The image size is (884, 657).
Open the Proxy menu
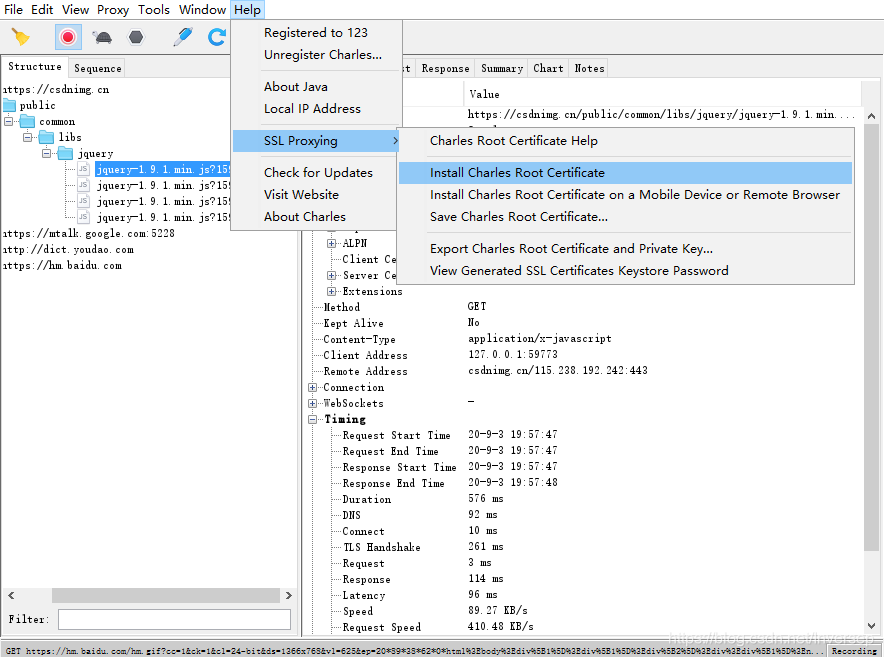[113, 10]
